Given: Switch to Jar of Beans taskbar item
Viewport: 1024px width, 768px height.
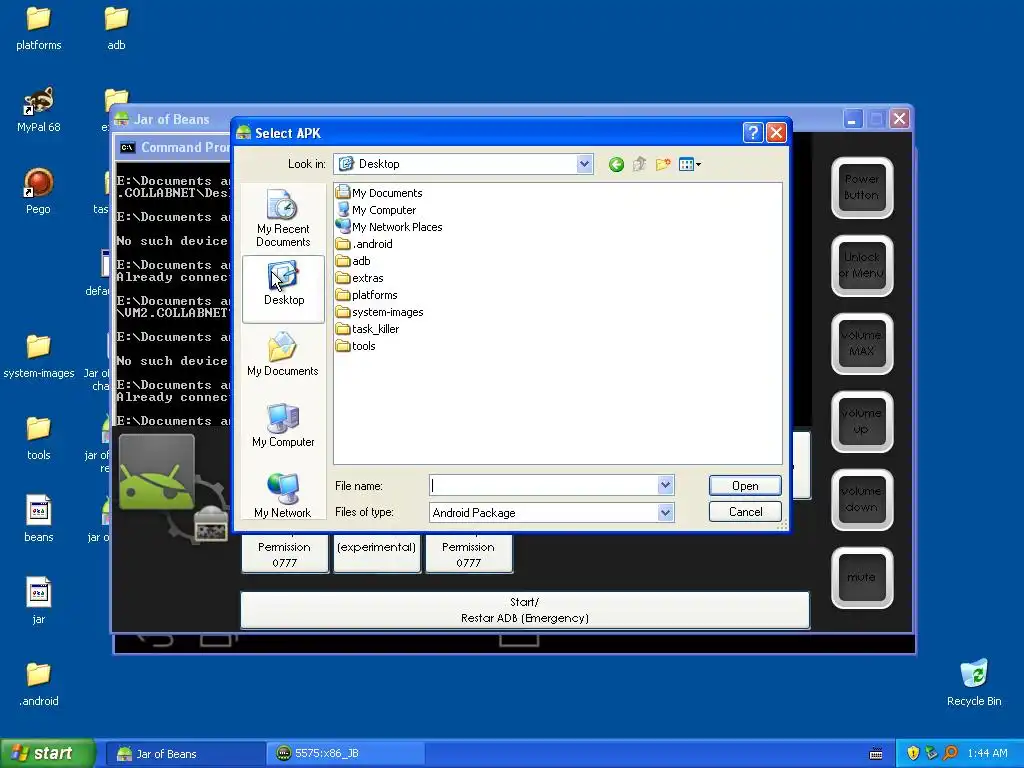Looking at the screenshot, I should 184,754.
